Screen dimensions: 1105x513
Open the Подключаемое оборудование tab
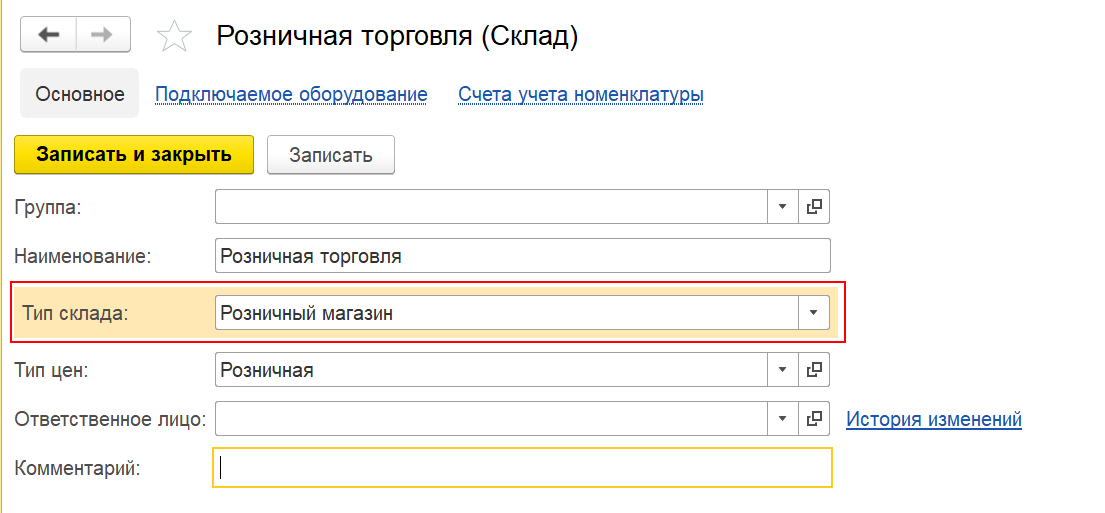[291, 94]
